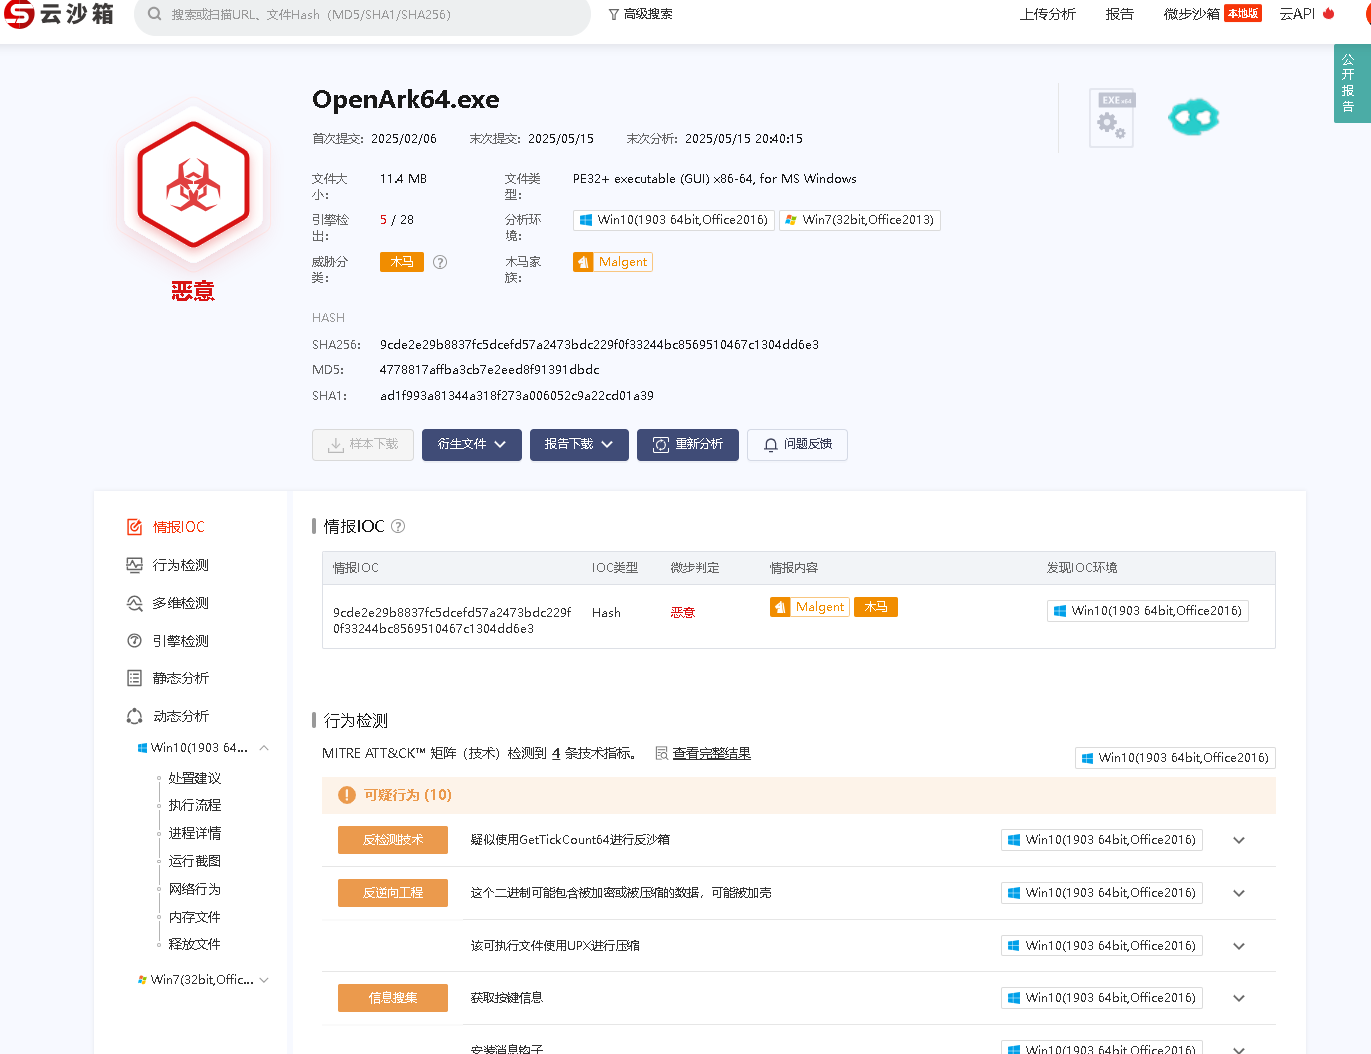This screenshot has width=1371, height=1054.
Task: Open 运行截图 tree item
Action: click(194, 861)
